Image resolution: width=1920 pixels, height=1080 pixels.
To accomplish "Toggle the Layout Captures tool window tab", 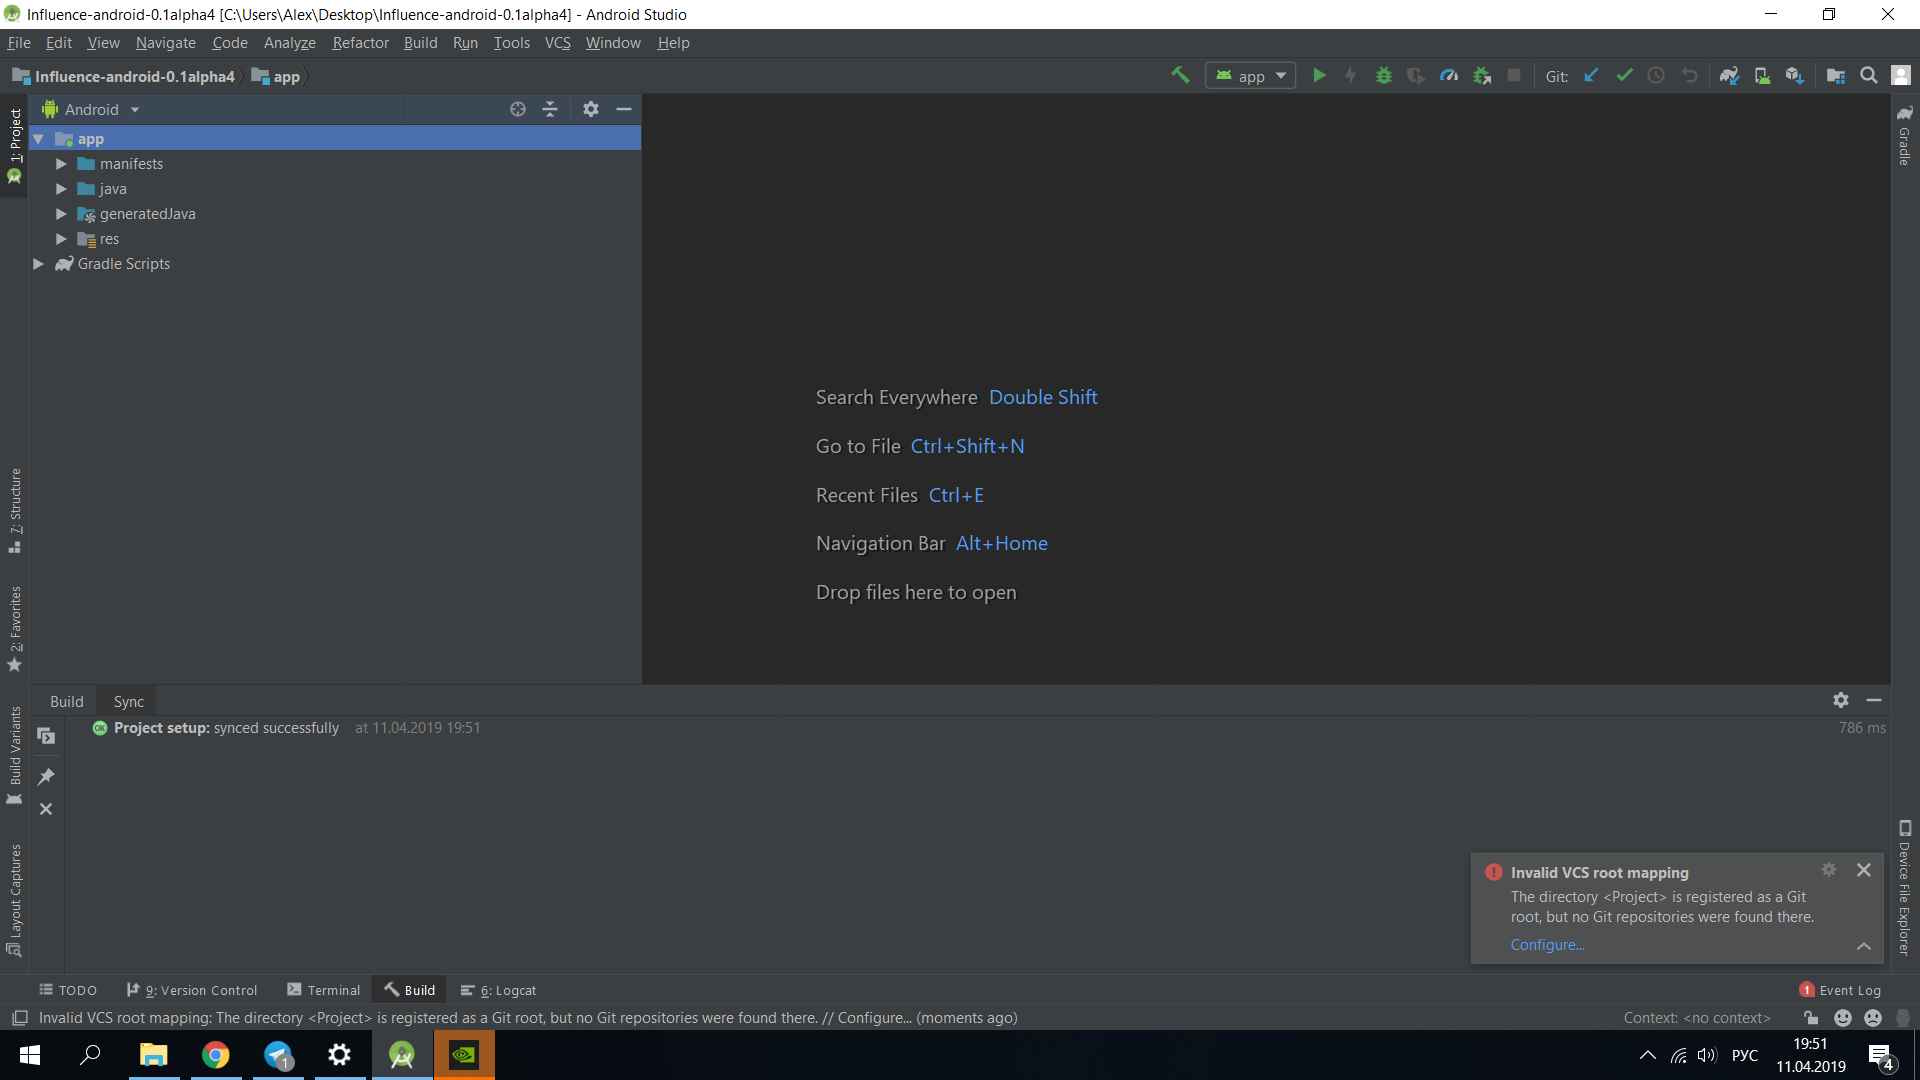I will (14, 900).
